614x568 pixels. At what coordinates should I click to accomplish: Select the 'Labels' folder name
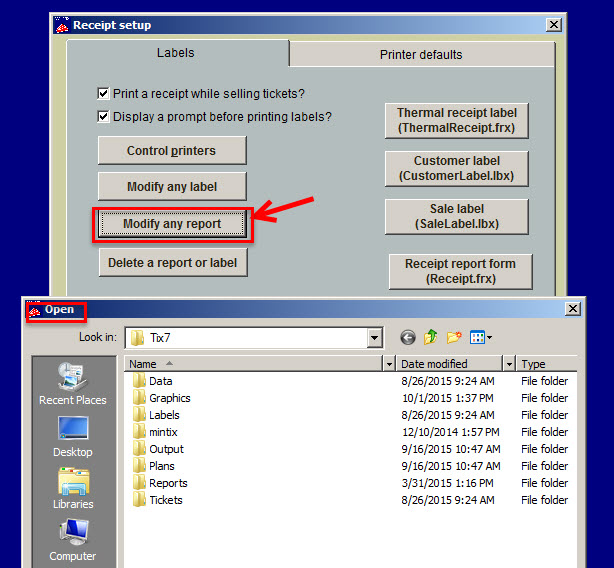[164, 415]
